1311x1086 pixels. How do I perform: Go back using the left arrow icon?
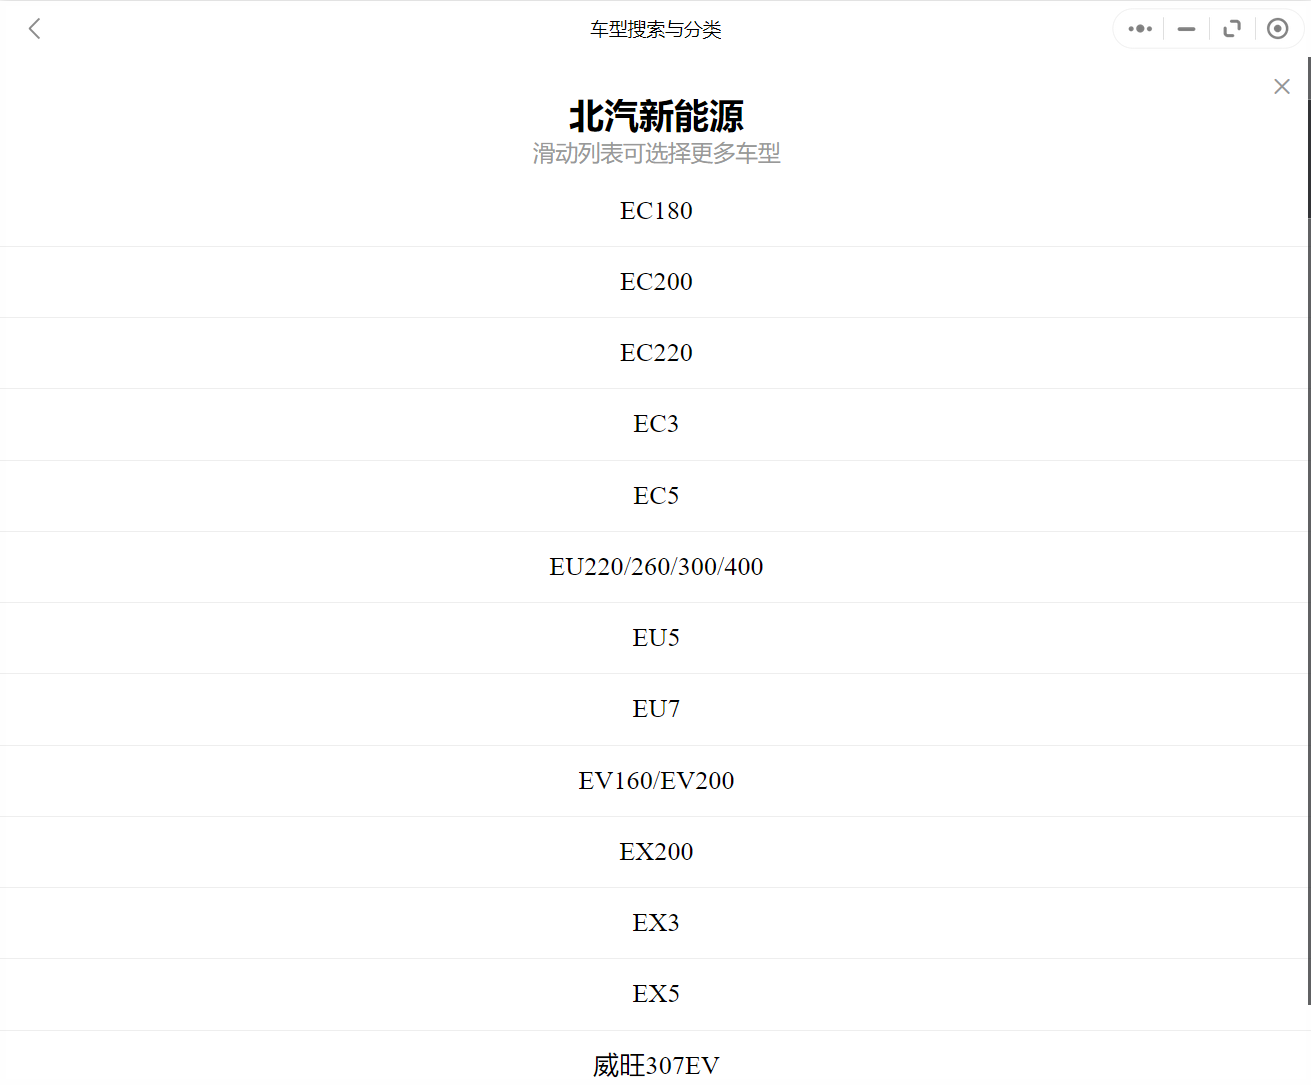(35, 29)
